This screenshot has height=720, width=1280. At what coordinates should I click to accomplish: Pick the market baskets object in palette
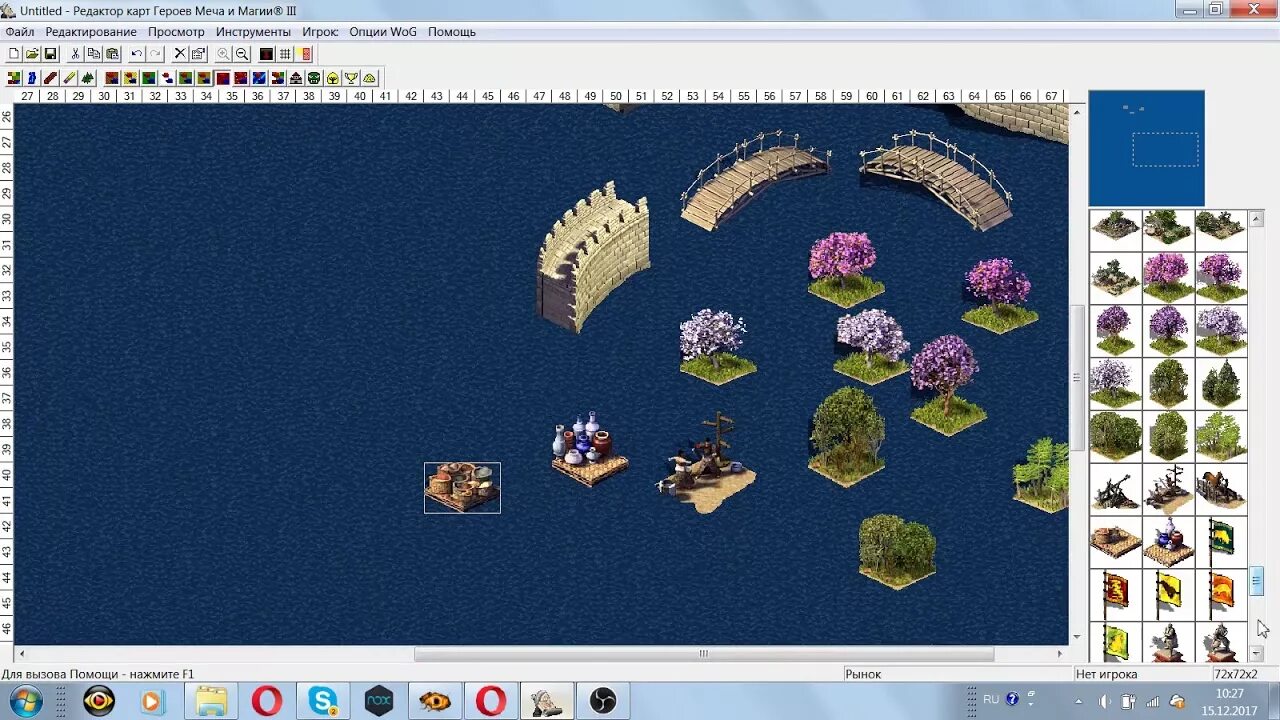1115,540
